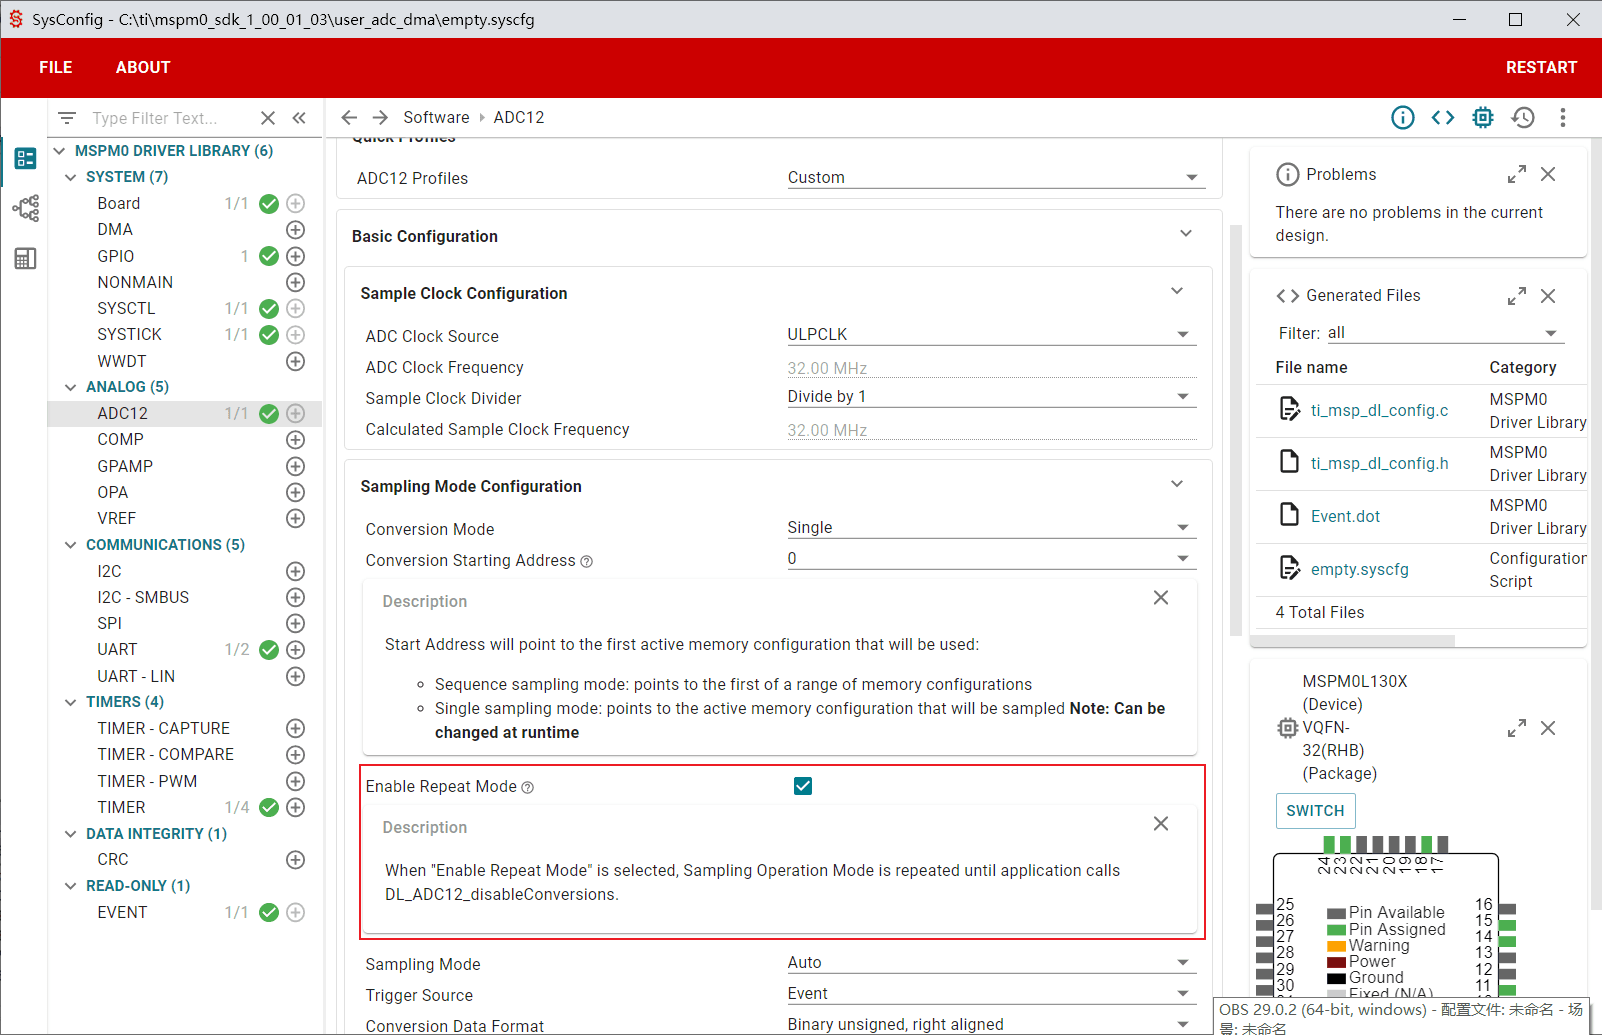Navigate back with the left arrow
The image size is (1602, 1035).
[349, 117]
